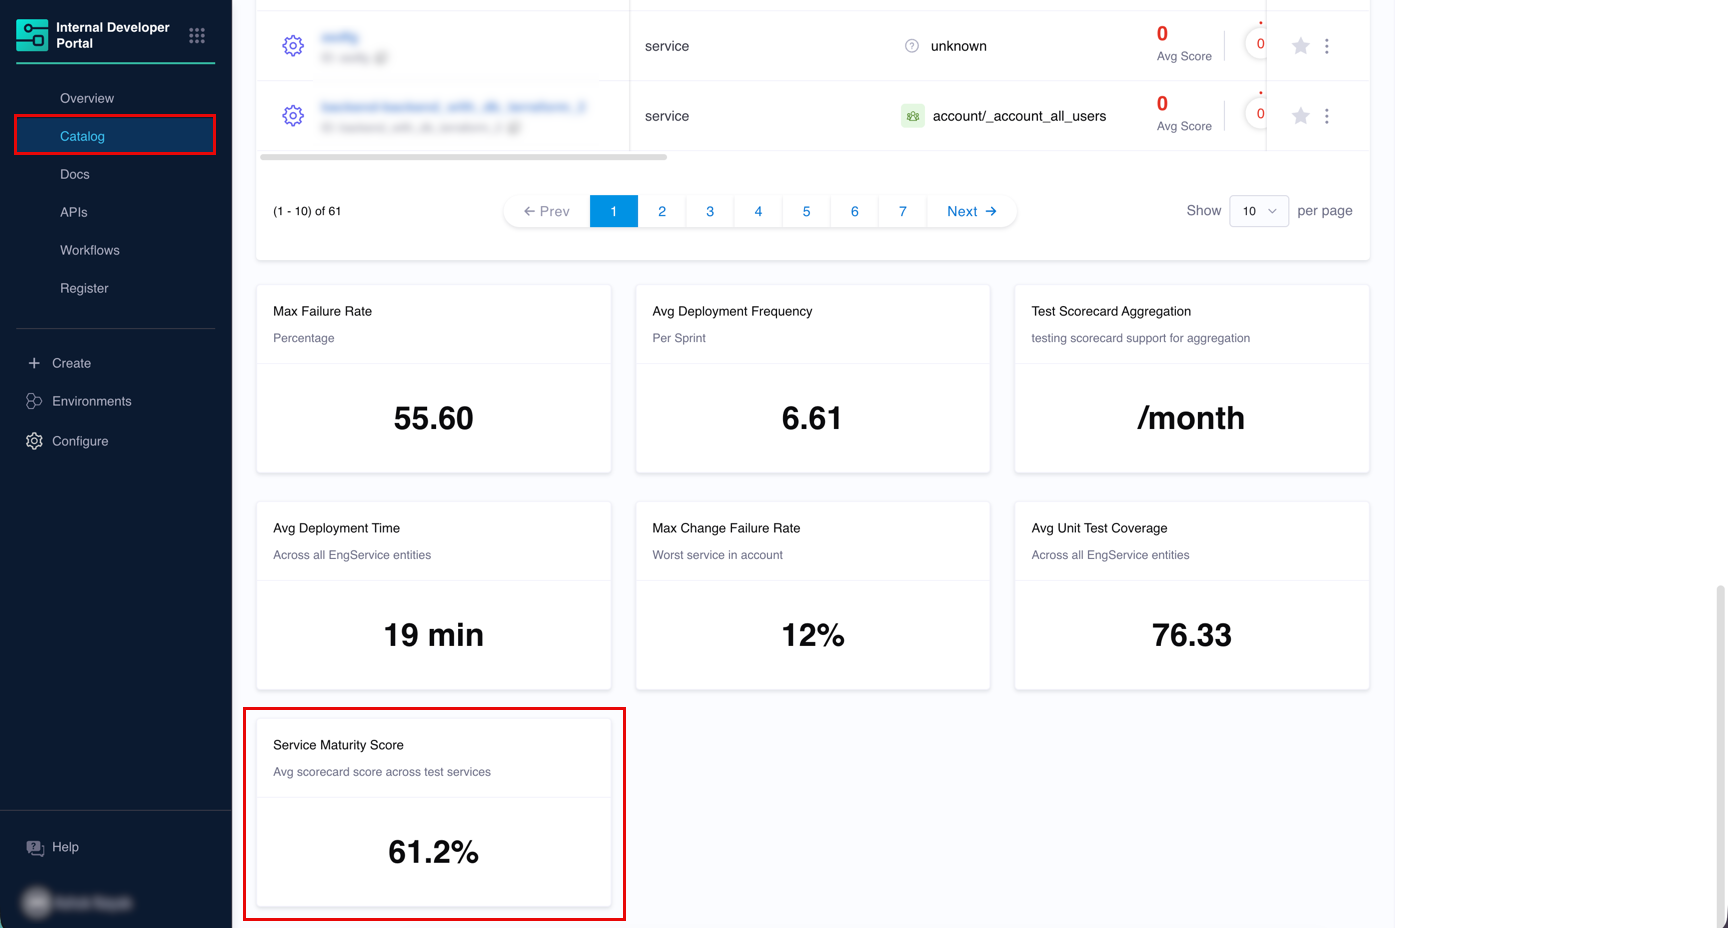Click the 'Worst service in account' subtitle

coord(717,555)
